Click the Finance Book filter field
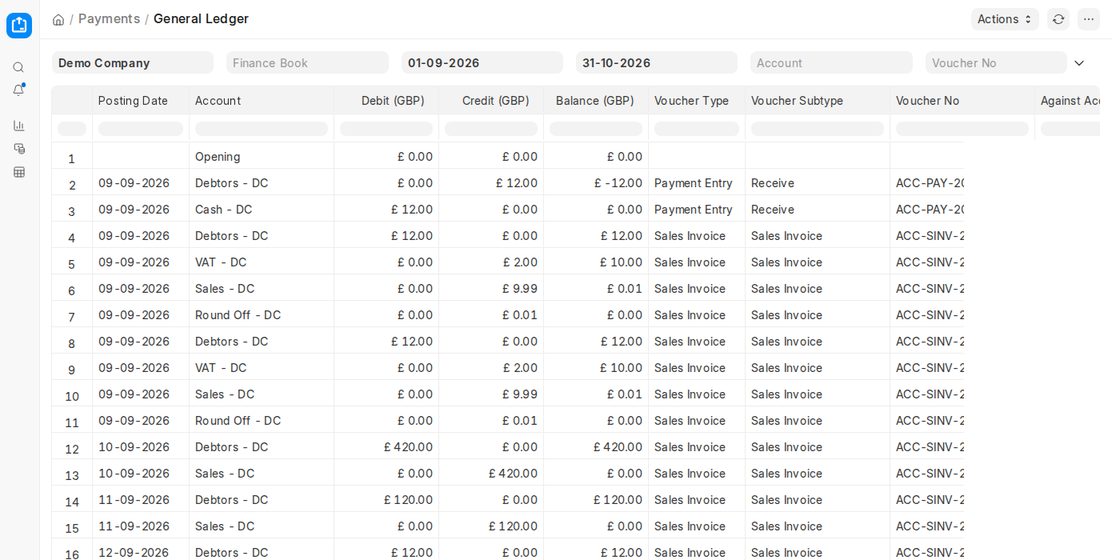The image size is (1120, 560). pos(308,63)
